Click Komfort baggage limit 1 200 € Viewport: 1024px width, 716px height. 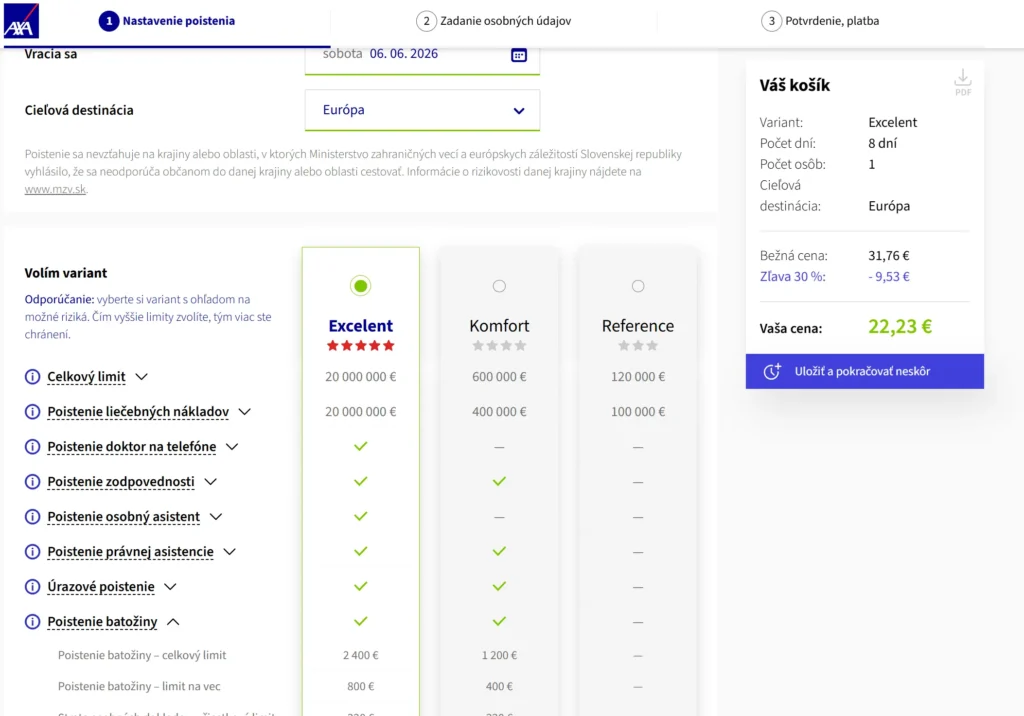[499, 655]
